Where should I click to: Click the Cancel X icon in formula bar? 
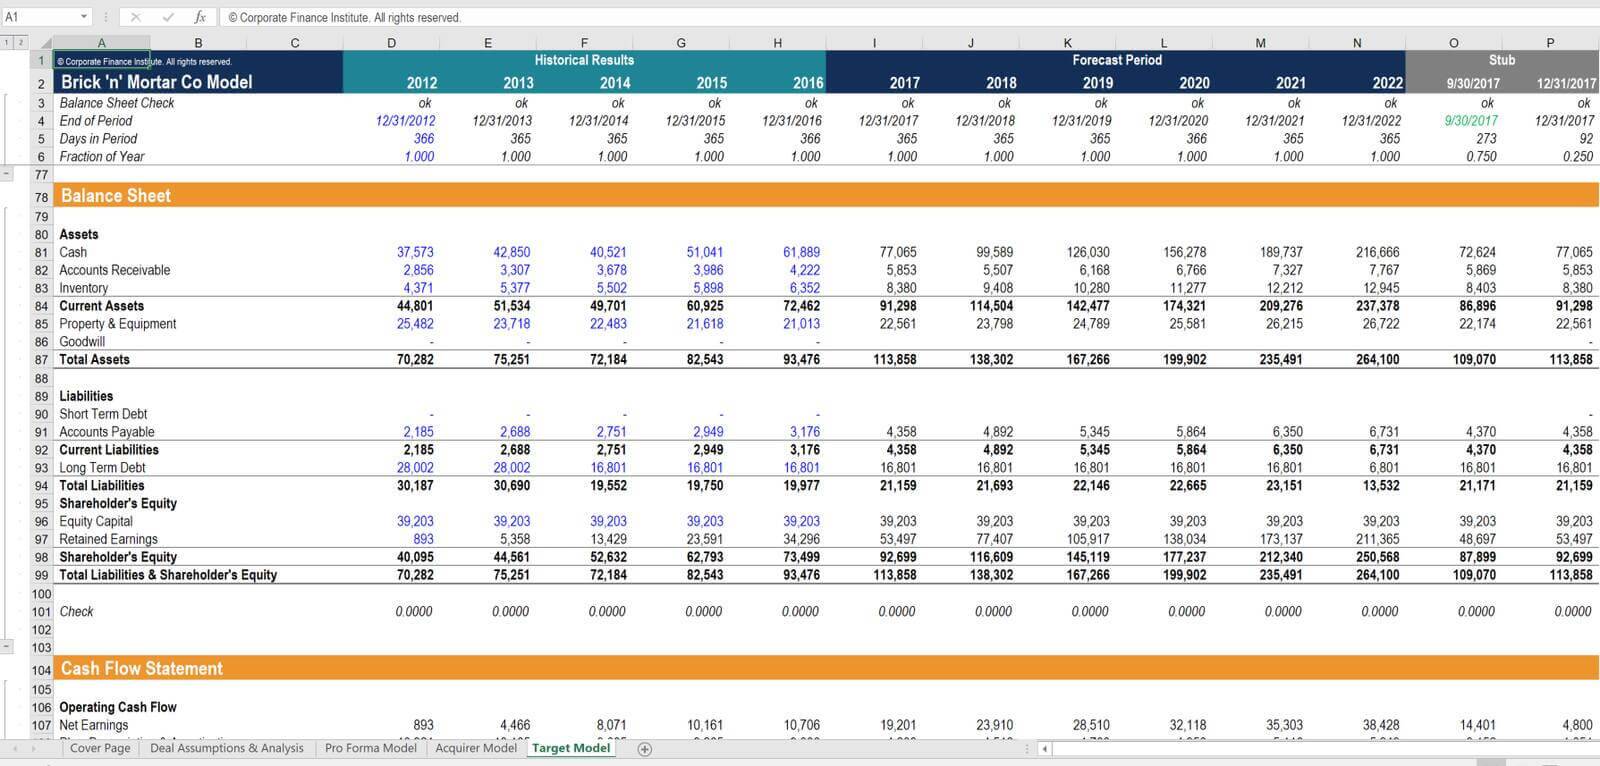coord(136,17)
